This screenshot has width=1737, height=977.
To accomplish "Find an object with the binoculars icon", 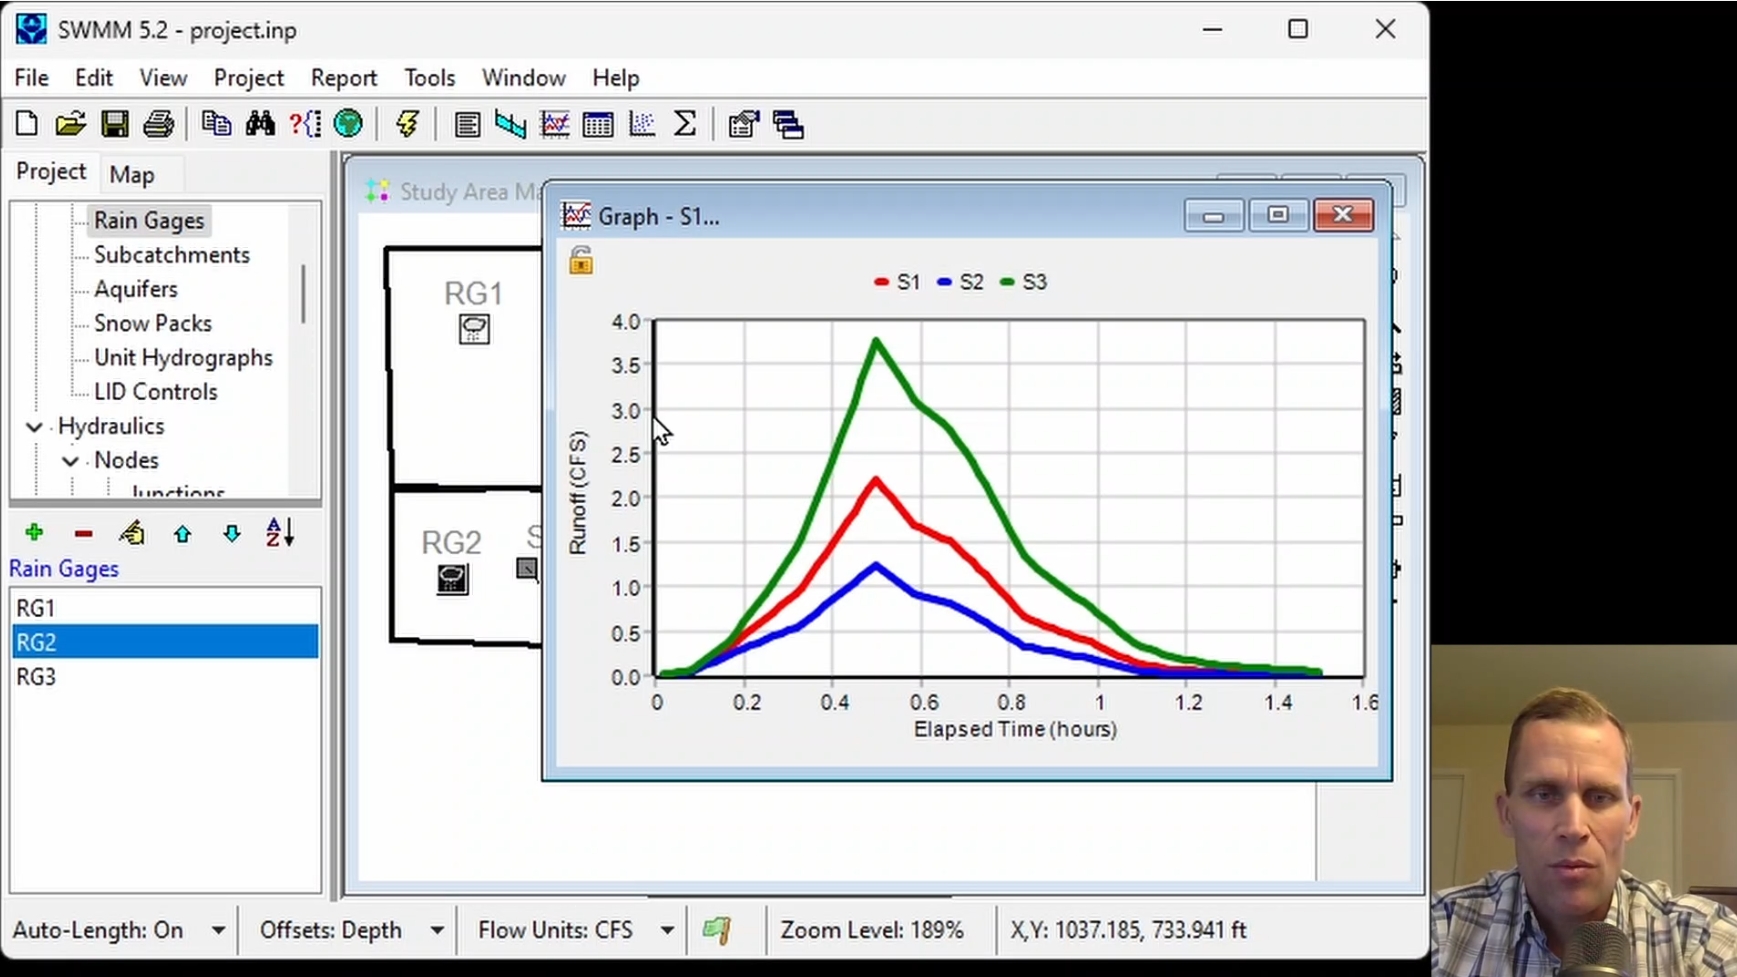I will click(260, 124).
